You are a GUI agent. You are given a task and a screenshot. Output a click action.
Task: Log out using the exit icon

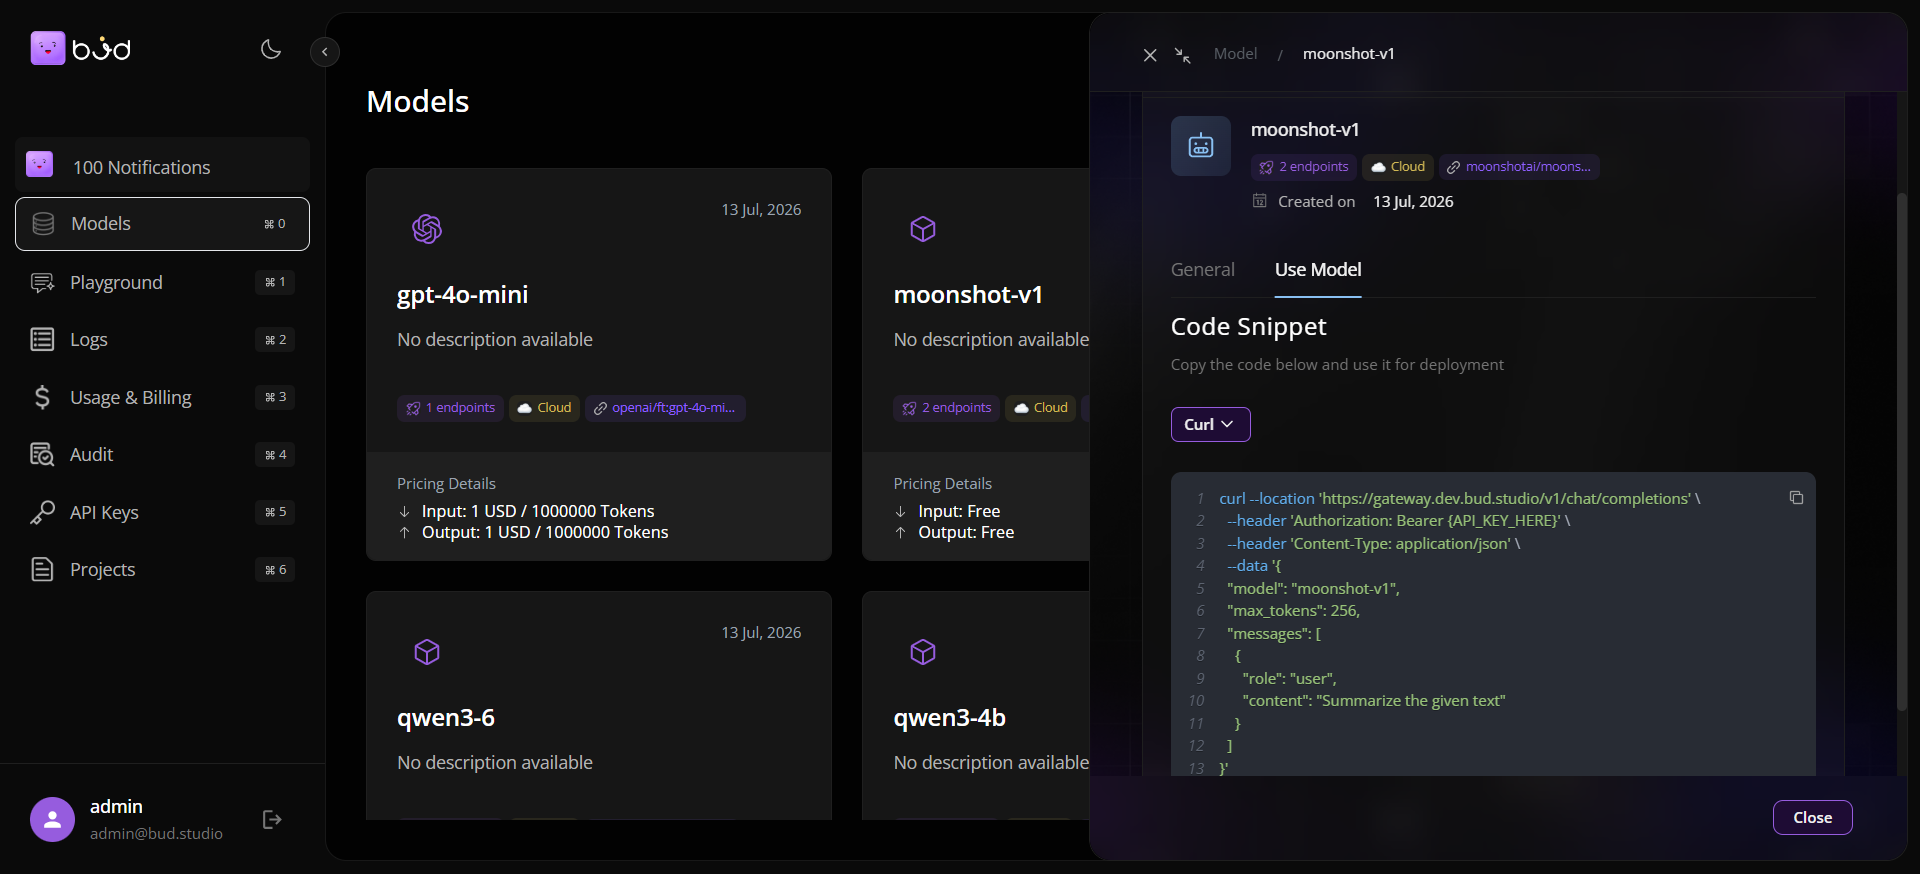[x=272, y=820]
